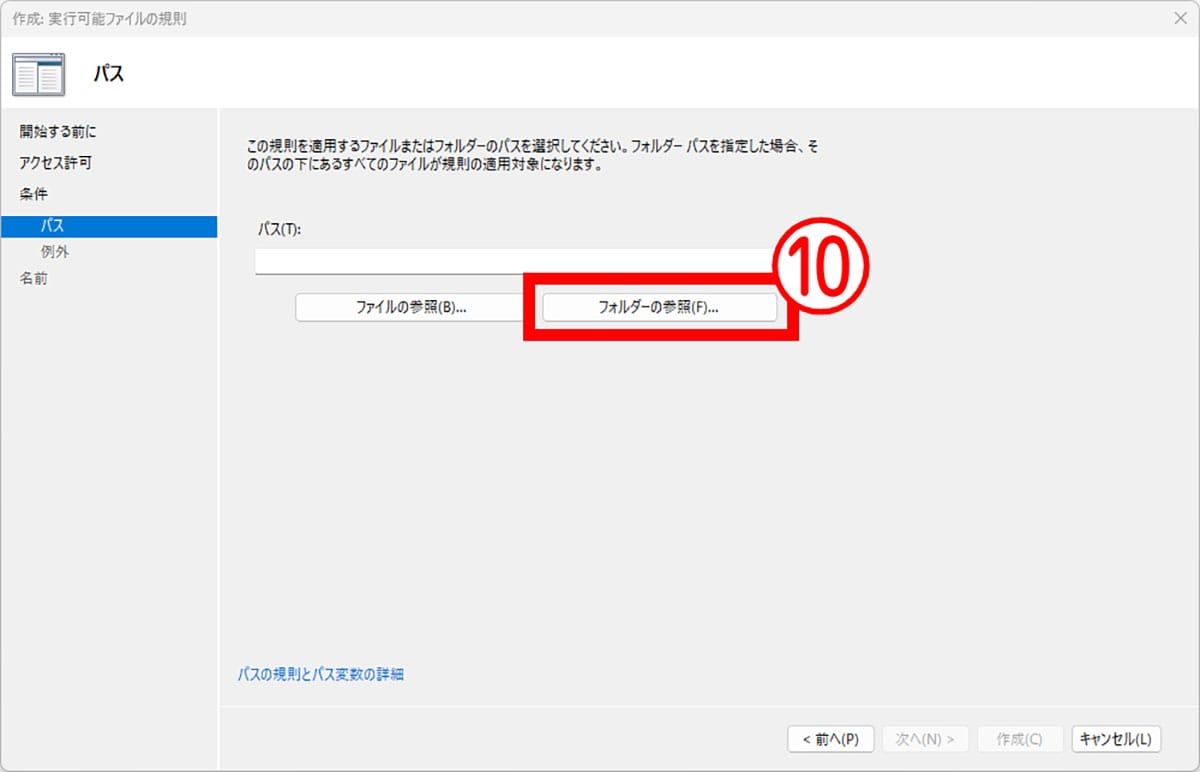
Task: Go to the アクセス許可 step
Action: [56, 163]
